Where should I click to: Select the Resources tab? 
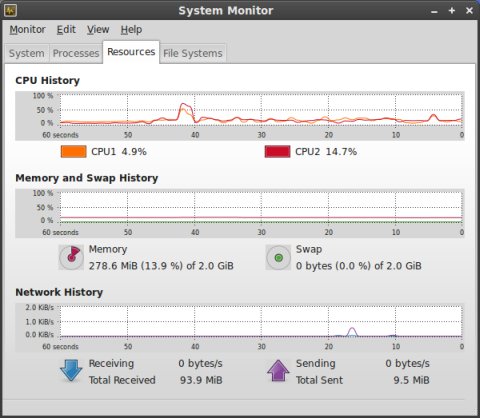pos(131,52)
